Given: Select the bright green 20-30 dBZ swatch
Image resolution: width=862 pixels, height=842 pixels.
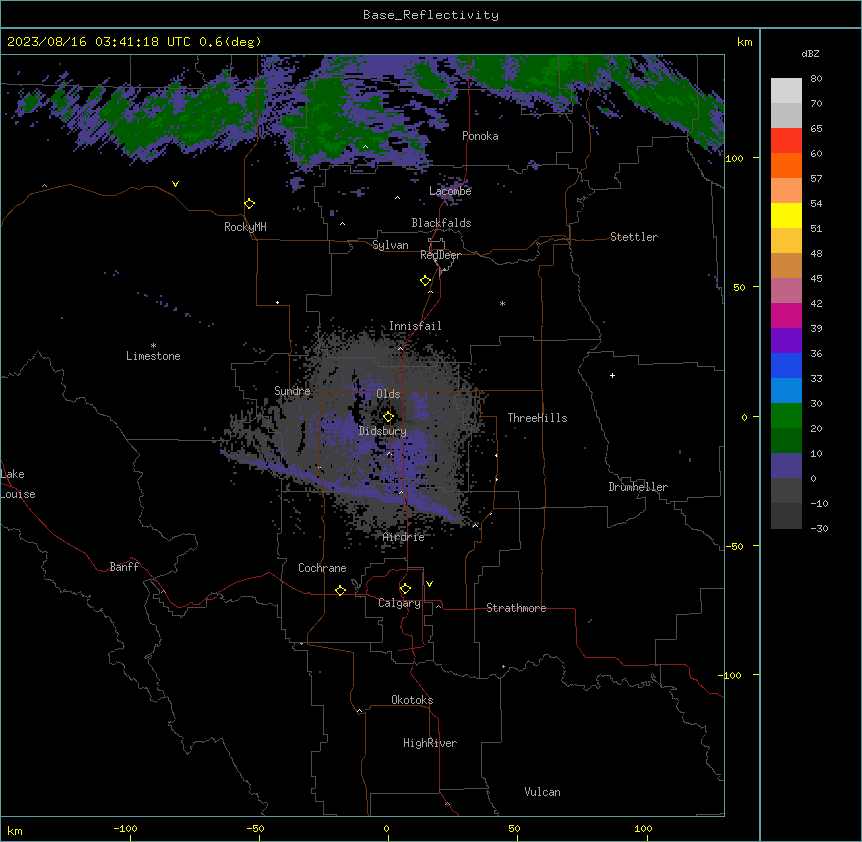Looking at the screenshot, I should pos(786,416).
